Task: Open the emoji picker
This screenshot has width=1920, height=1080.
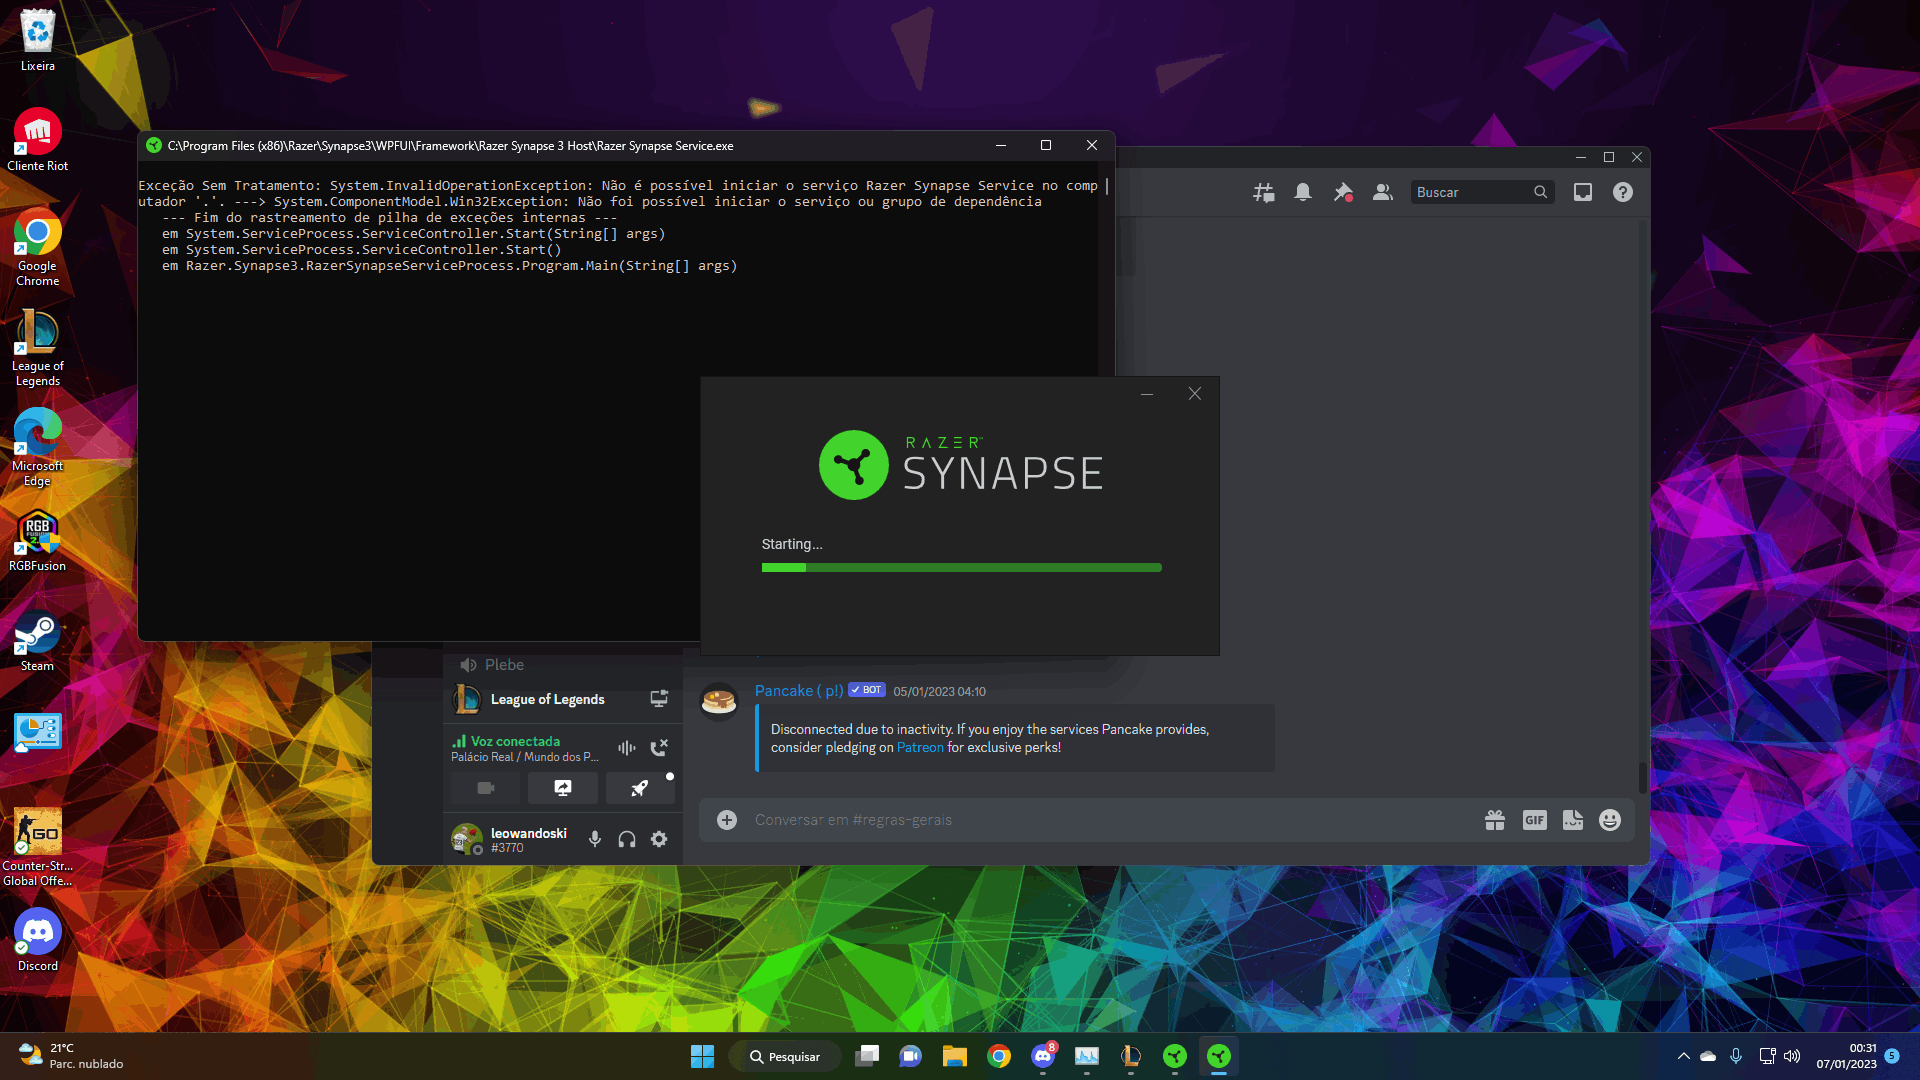Action: coord(1610,820)
